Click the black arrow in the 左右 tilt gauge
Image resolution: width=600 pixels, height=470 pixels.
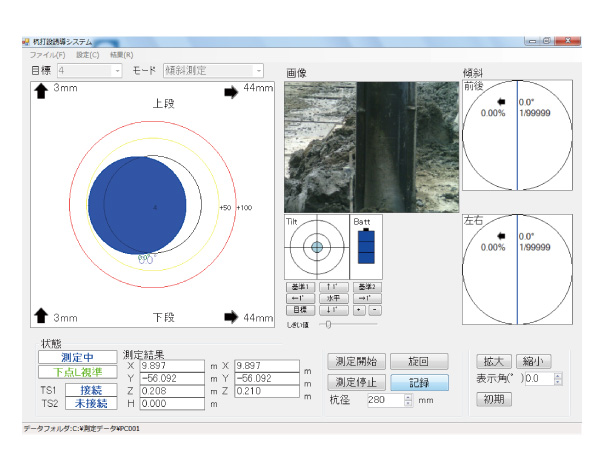click(501, 236)
